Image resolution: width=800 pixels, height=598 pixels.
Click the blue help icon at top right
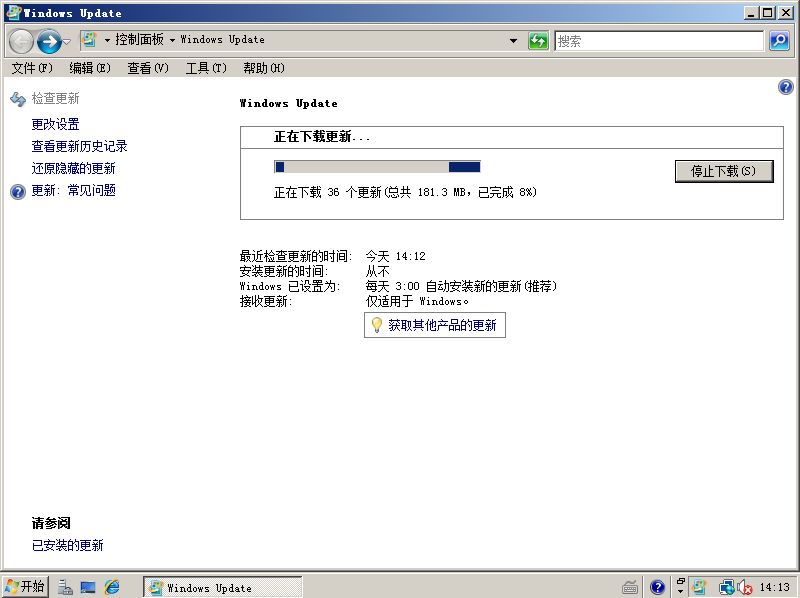(x=786, y=87)
